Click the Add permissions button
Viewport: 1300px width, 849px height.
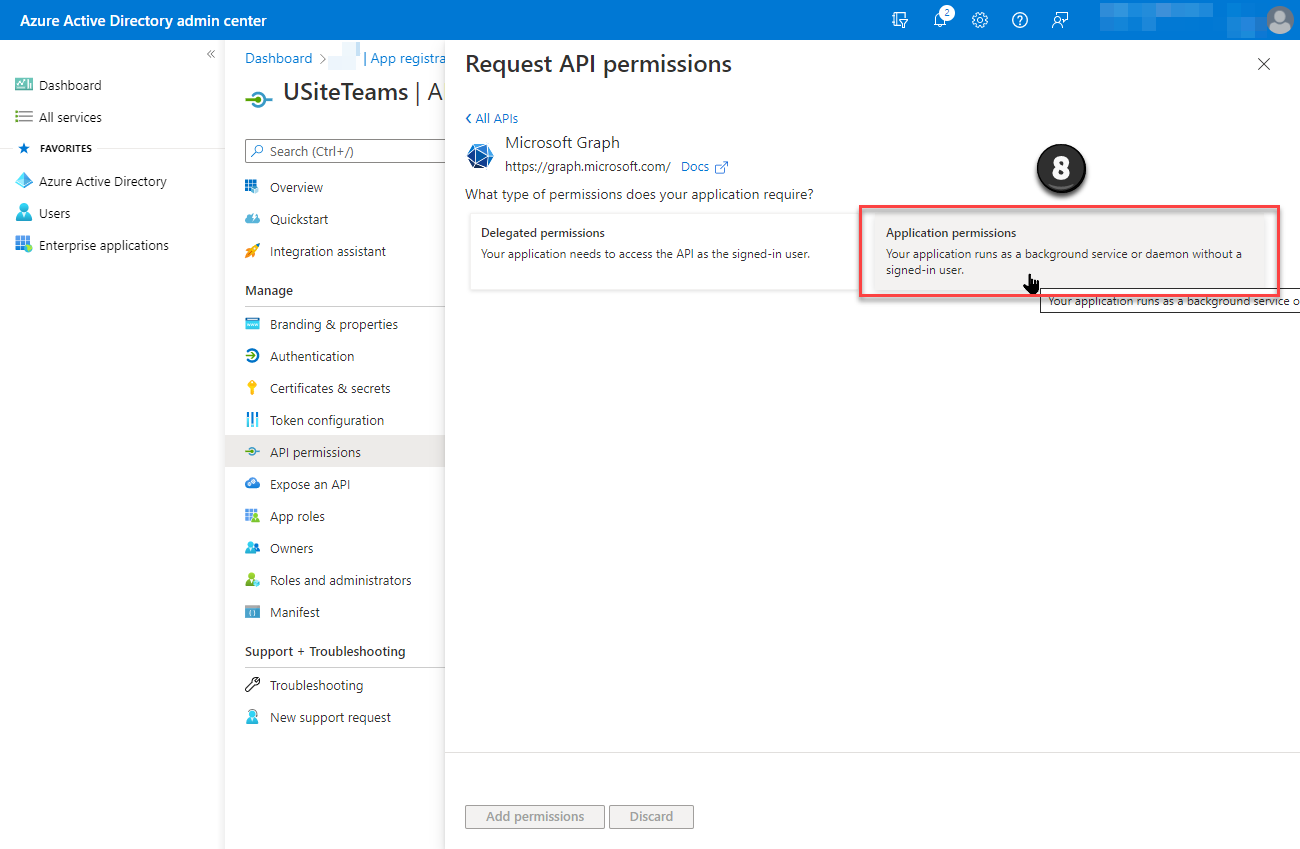(535, 817)
